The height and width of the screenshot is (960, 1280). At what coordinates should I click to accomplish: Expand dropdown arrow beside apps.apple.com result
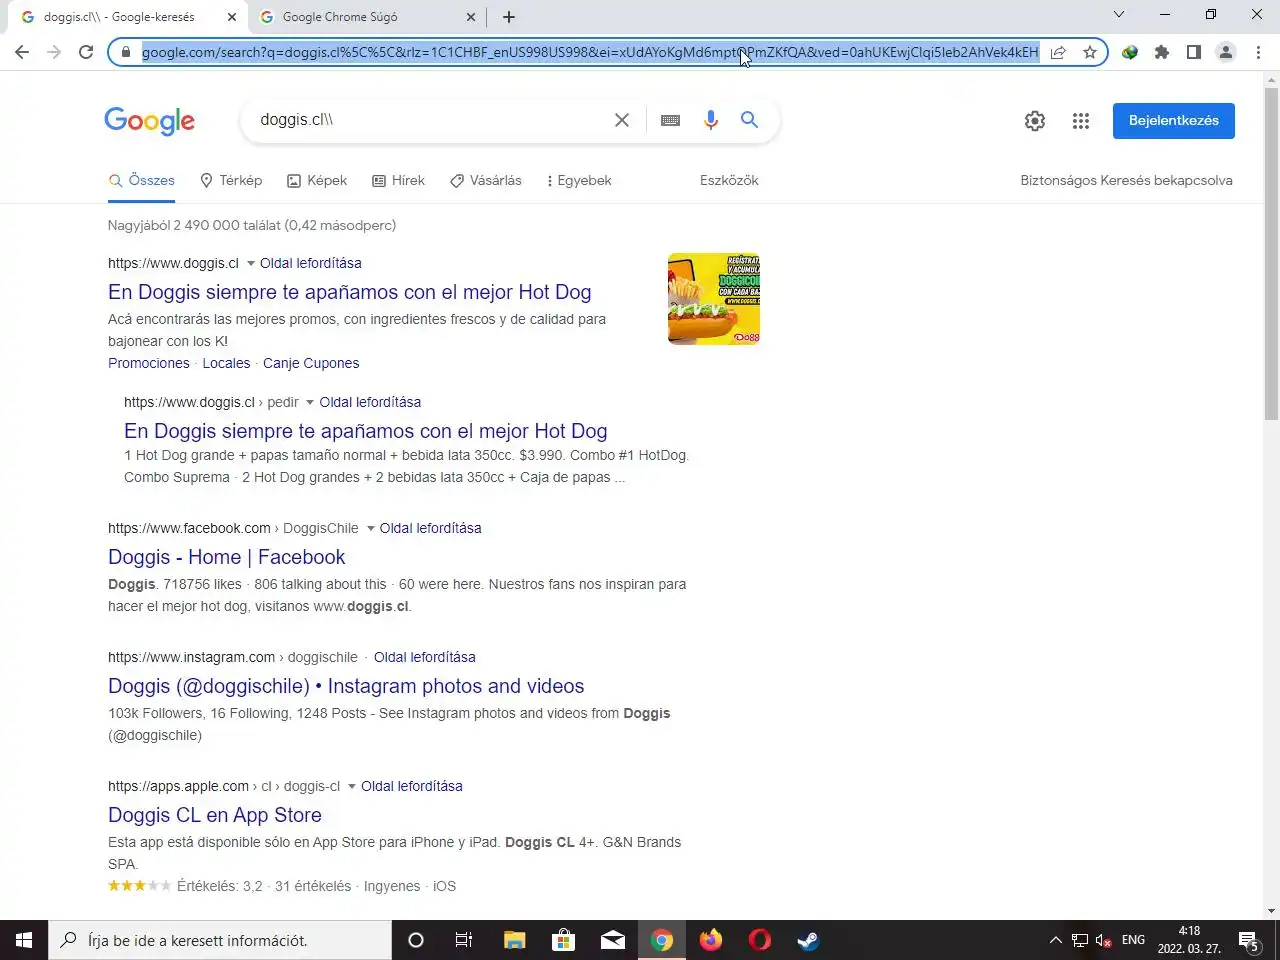352,787
